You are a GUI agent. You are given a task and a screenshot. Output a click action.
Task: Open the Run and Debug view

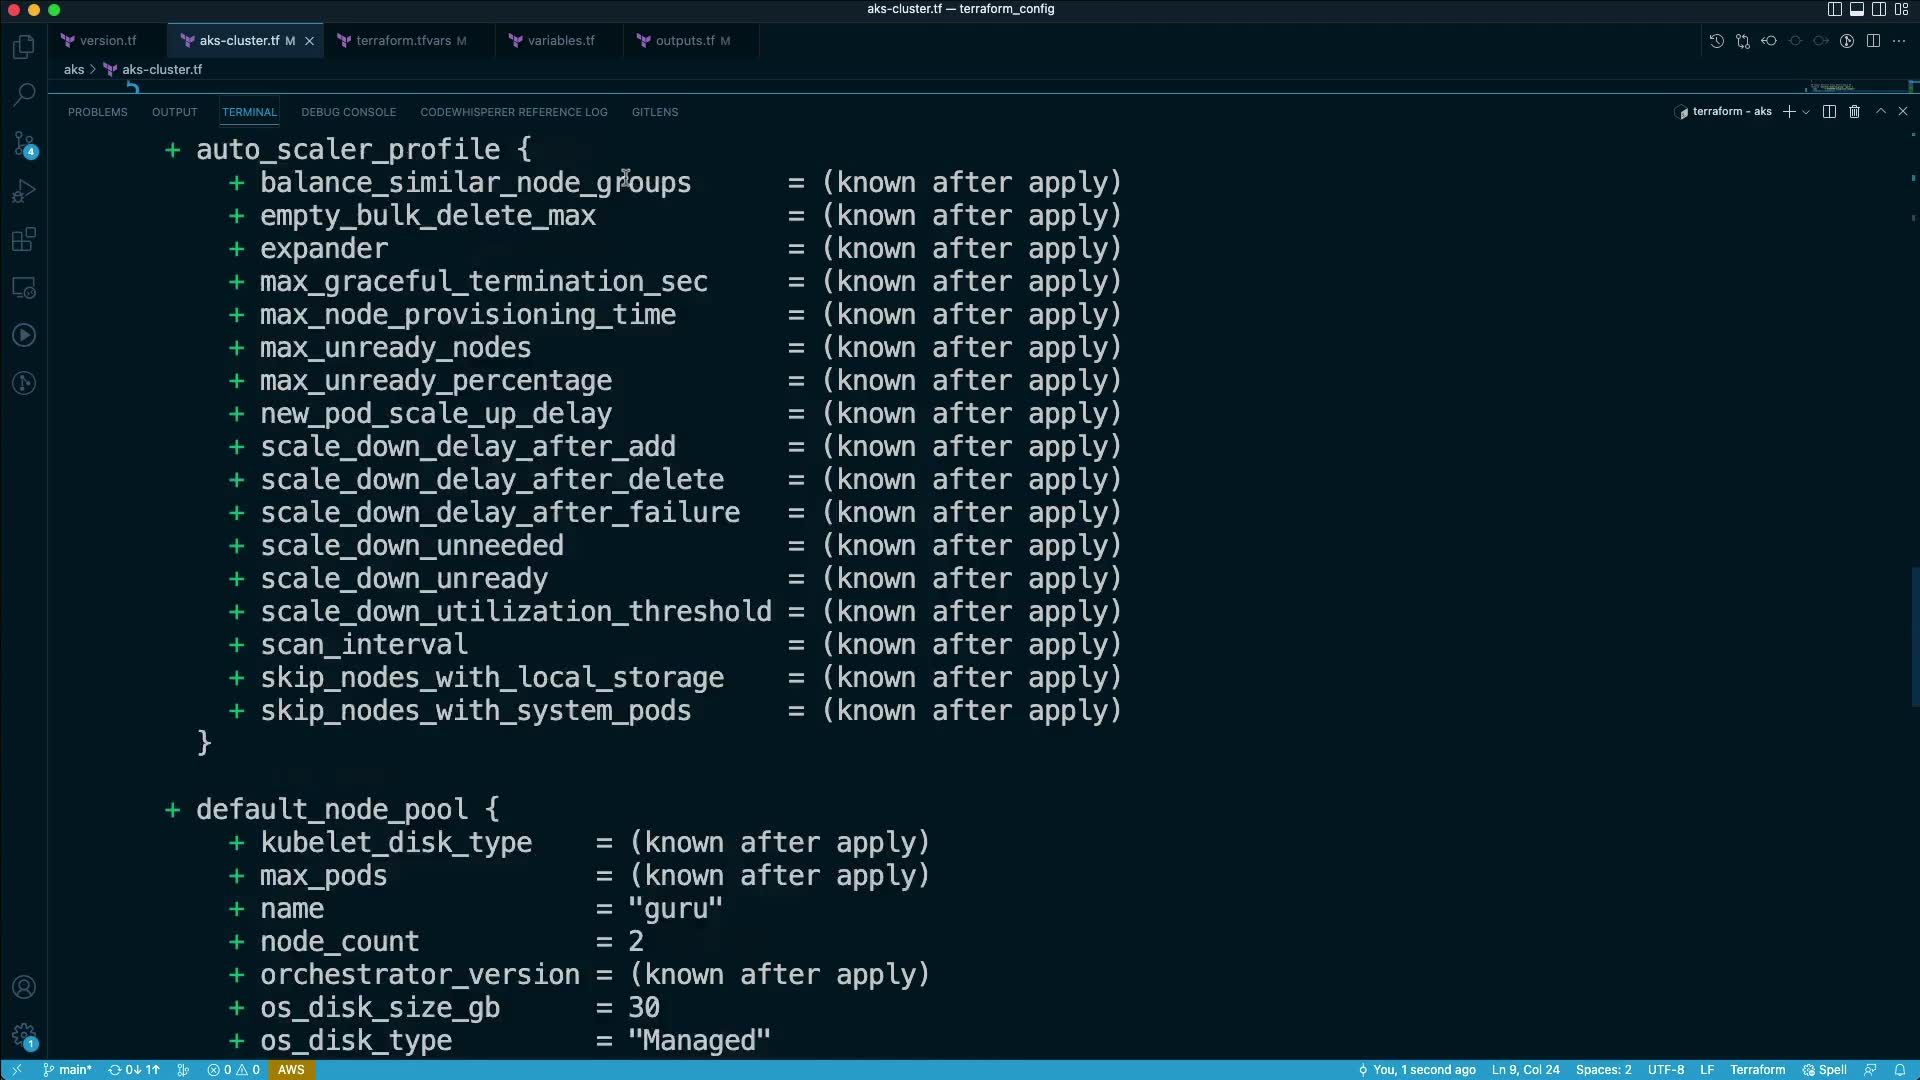point(24,191)
